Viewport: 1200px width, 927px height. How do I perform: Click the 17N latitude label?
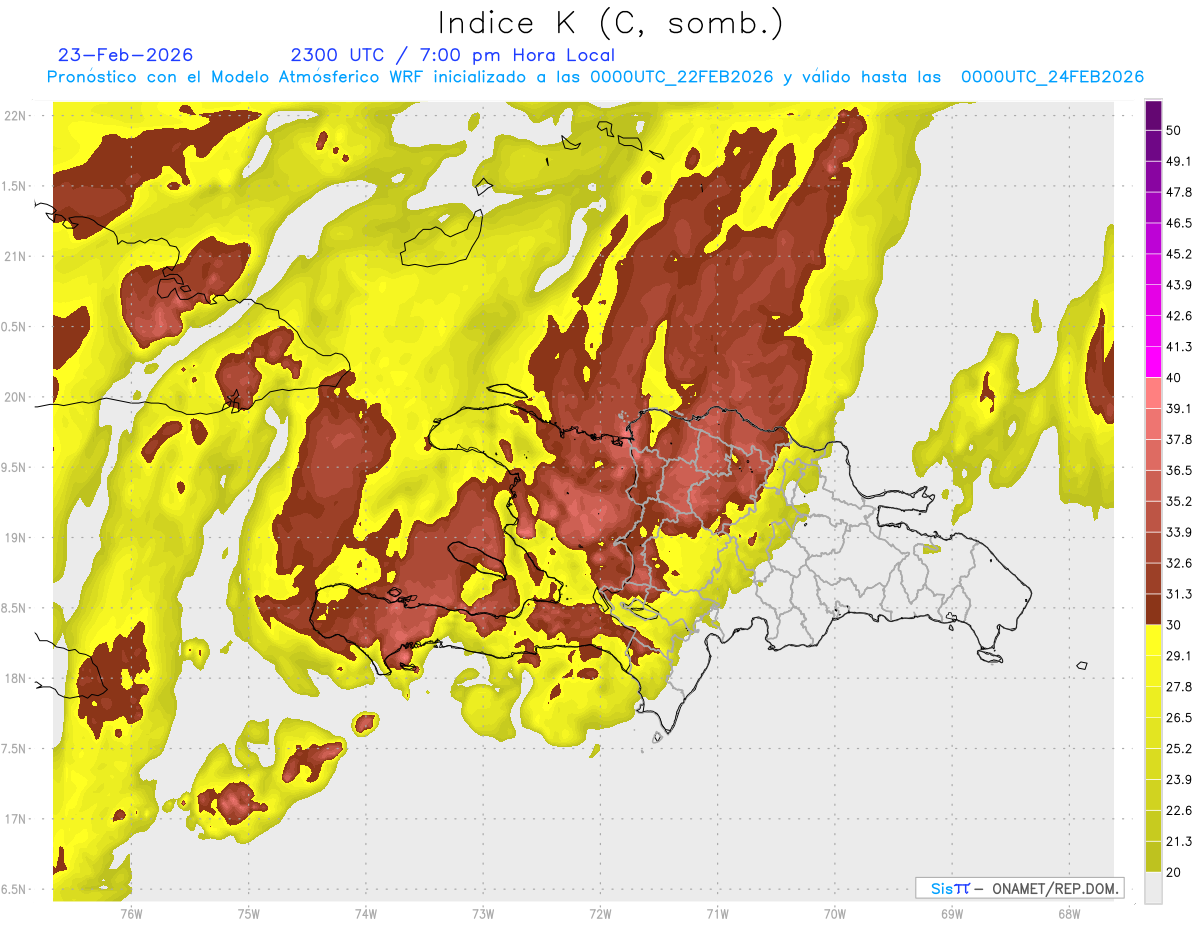[x=14, y=819]
